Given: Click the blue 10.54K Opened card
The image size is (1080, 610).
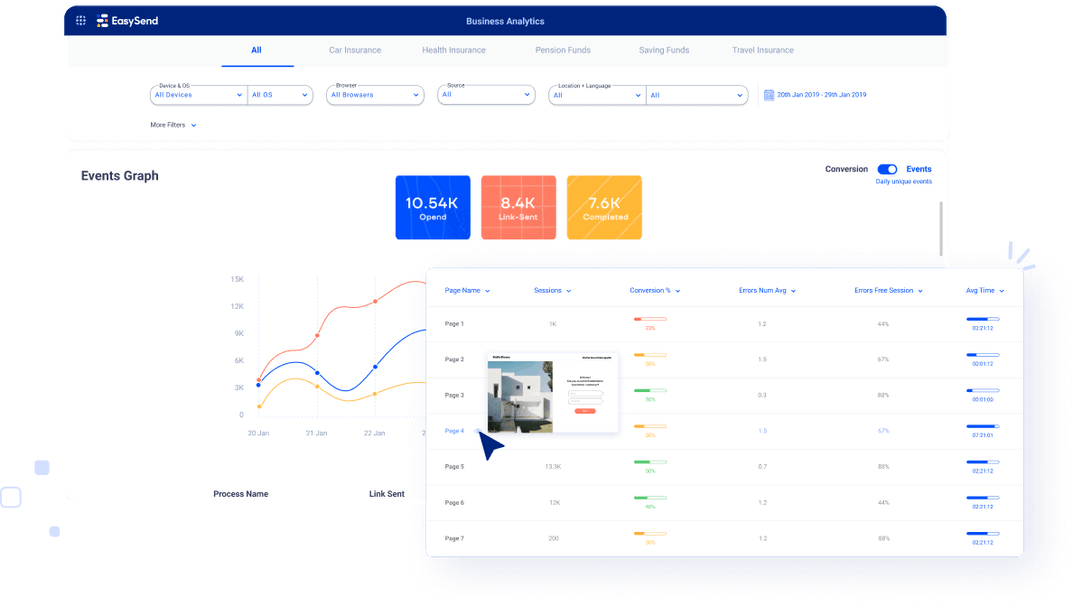Looking at the screenshot, I should (x=432, y=207).
